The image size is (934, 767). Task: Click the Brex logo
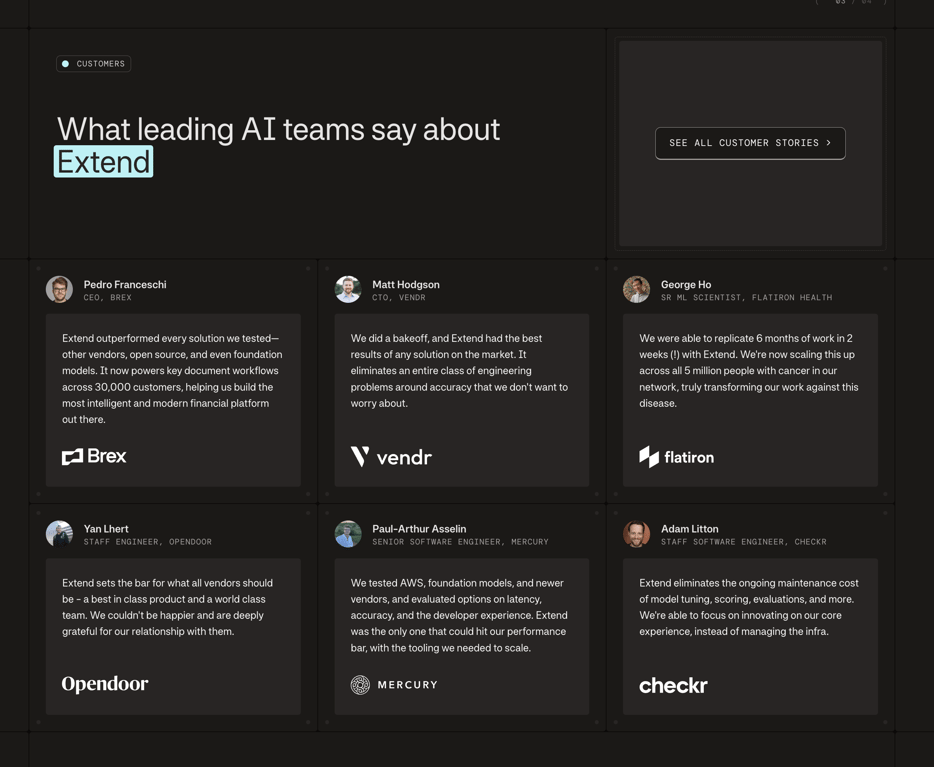(94, 457)
